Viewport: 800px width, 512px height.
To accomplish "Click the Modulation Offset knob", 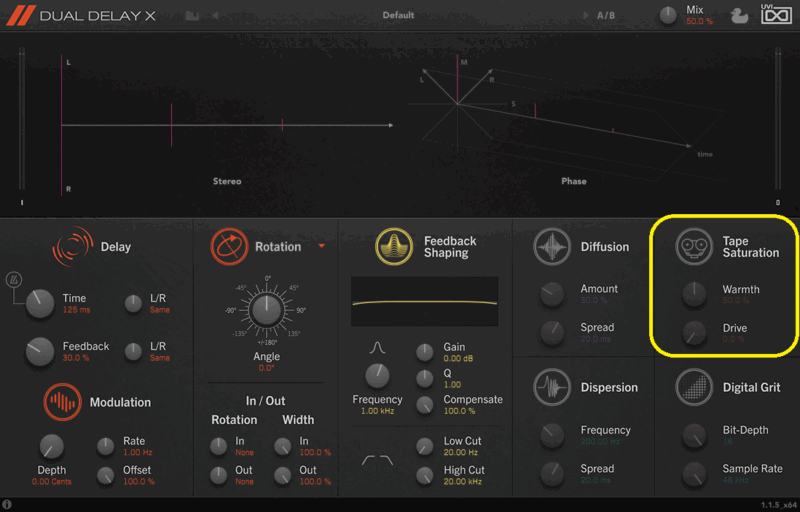I will 106,476.
